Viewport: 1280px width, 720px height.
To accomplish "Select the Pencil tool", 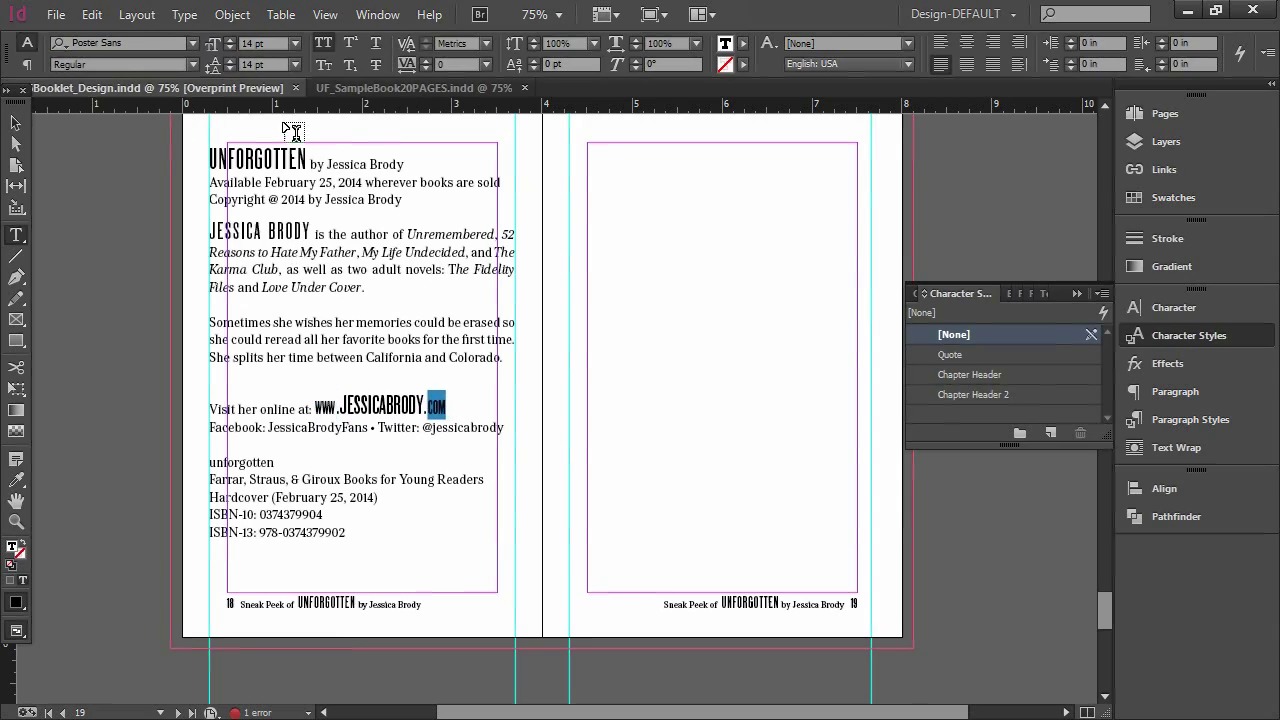I will click(16, 298).
